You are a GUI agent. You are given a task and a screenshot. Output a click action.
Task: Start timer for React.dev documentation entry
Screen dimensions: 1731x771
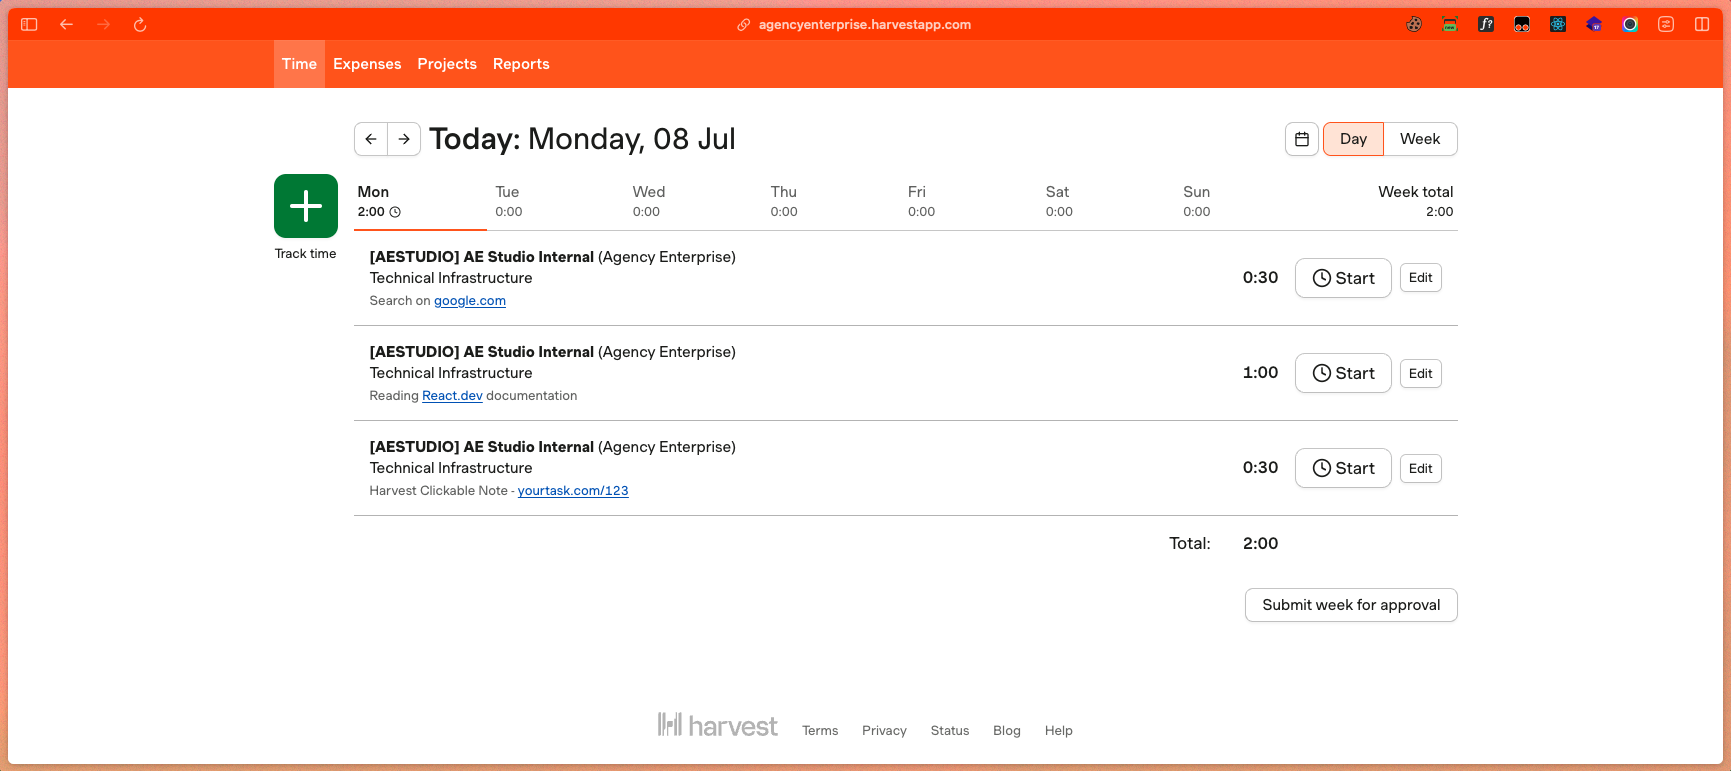(x=1343, y=373)
